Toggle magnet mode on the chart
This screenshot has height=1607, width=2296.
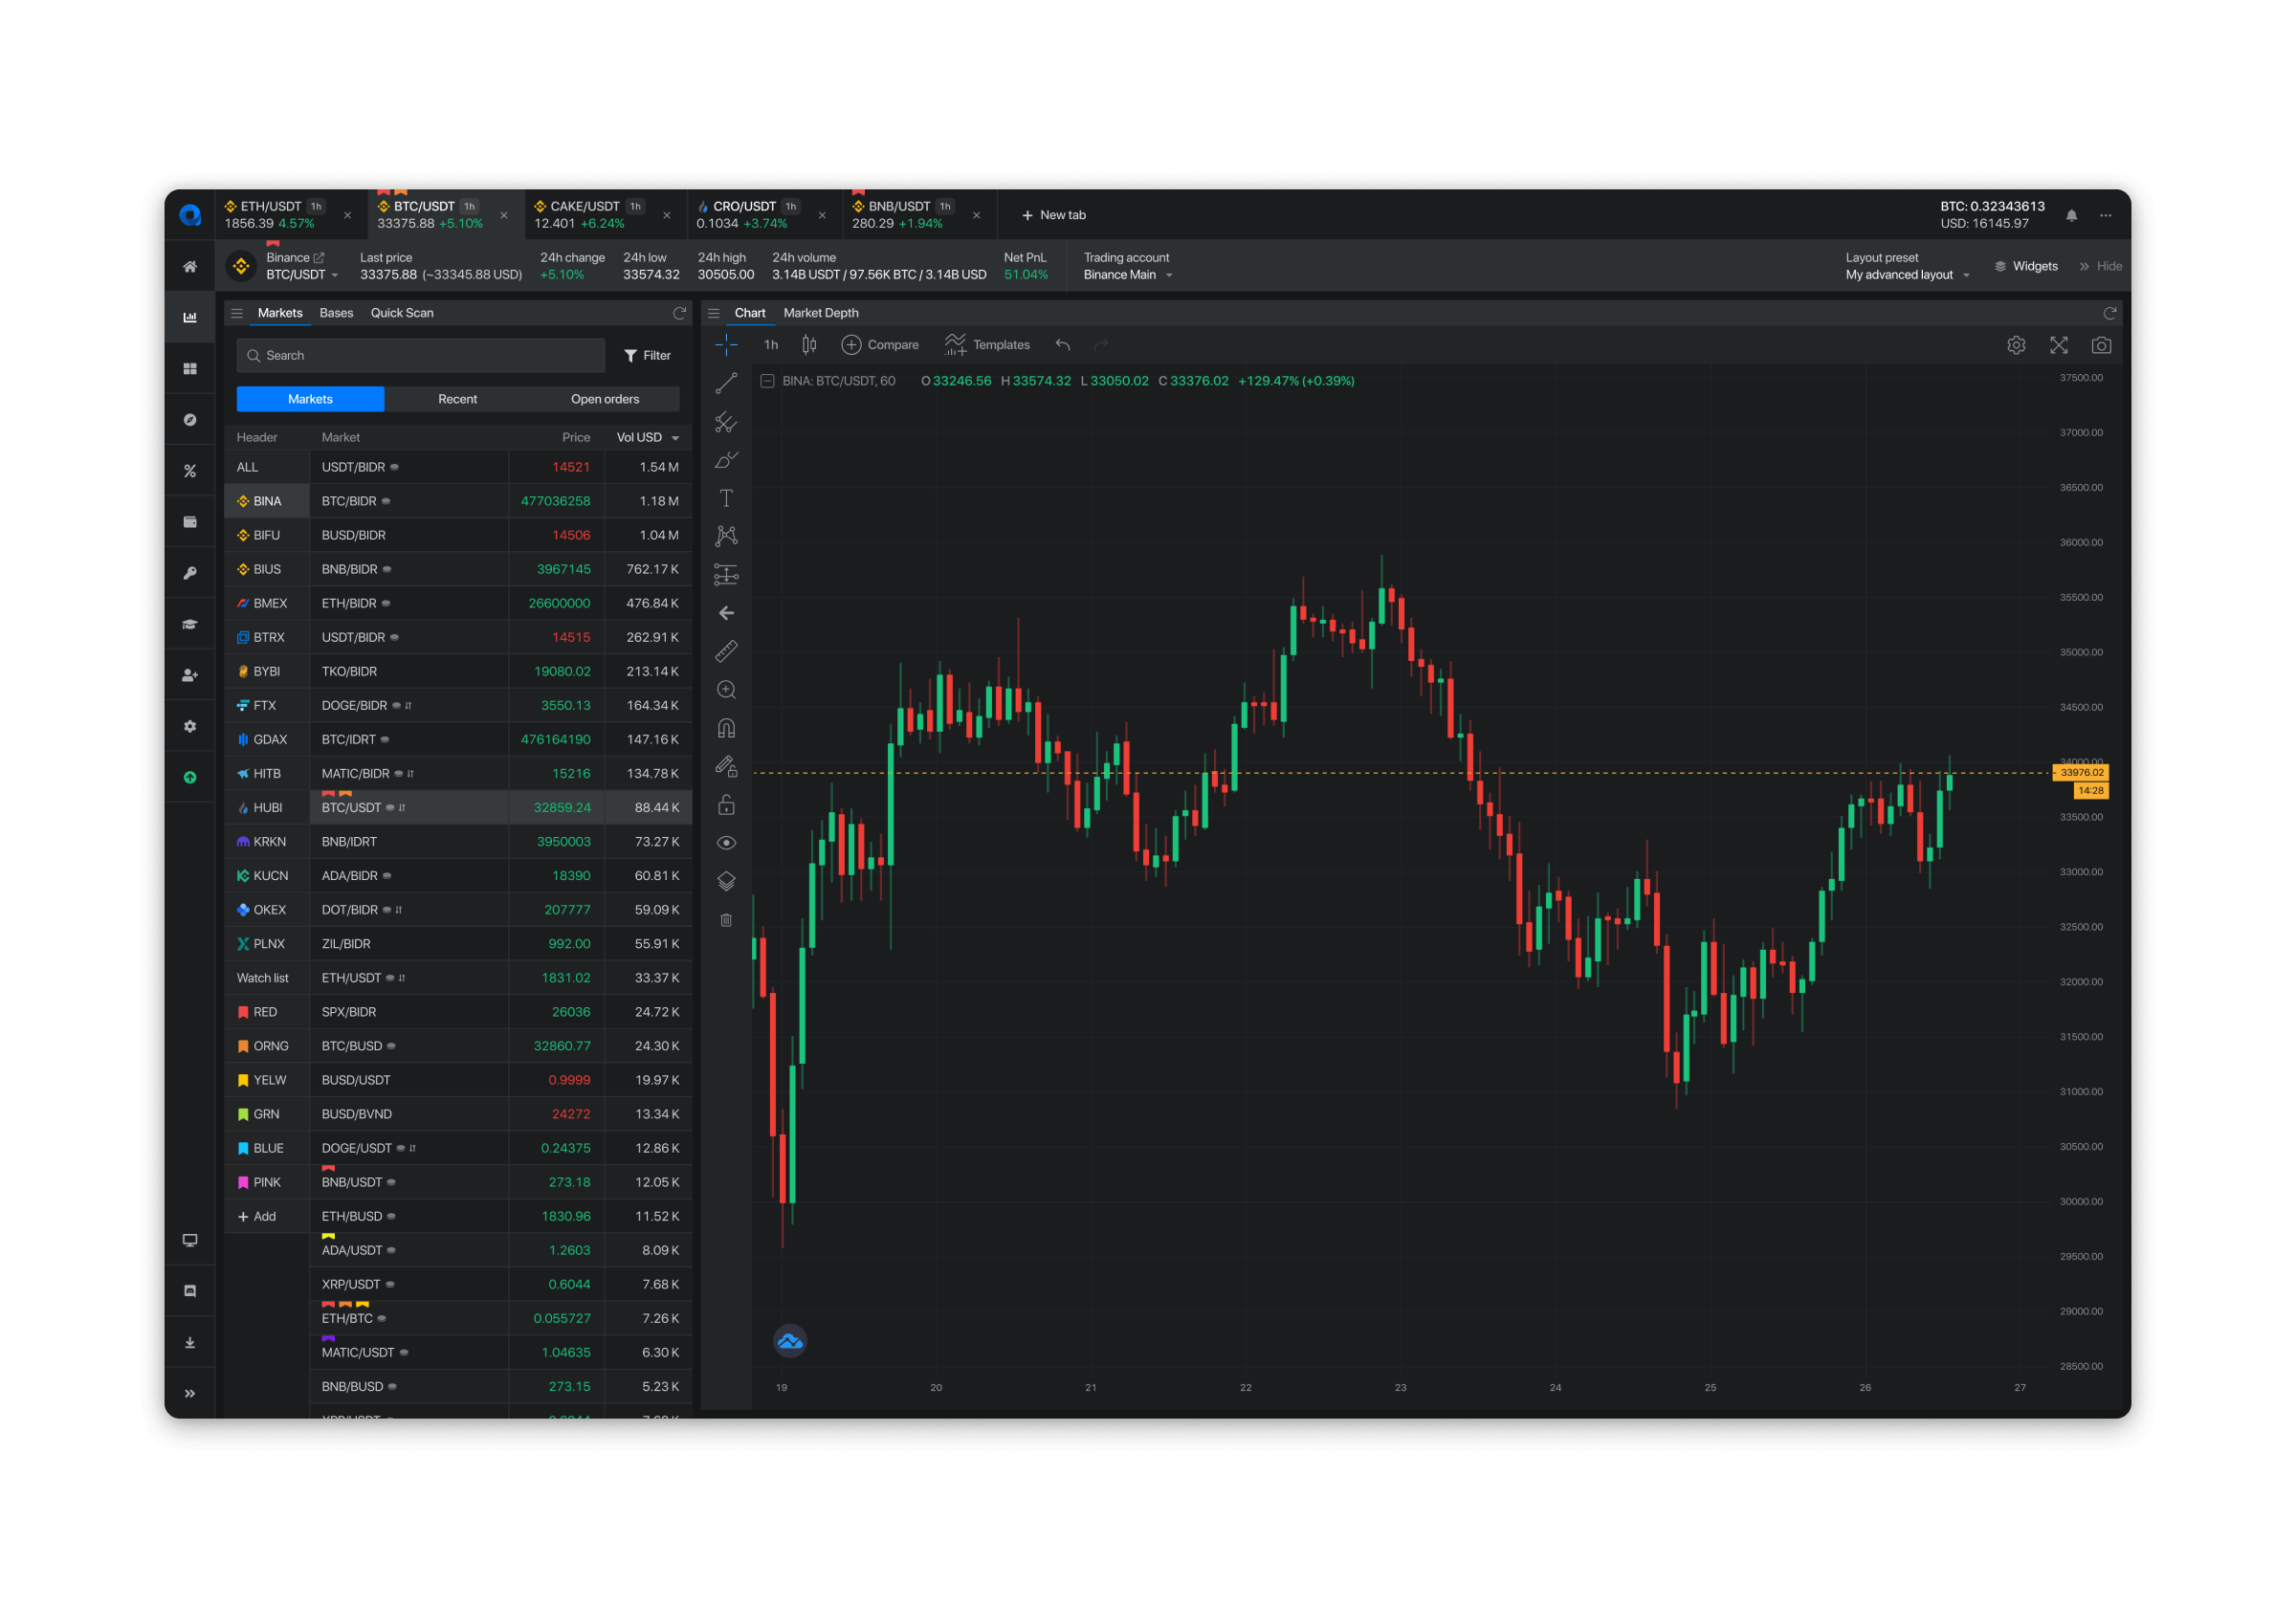726,728
